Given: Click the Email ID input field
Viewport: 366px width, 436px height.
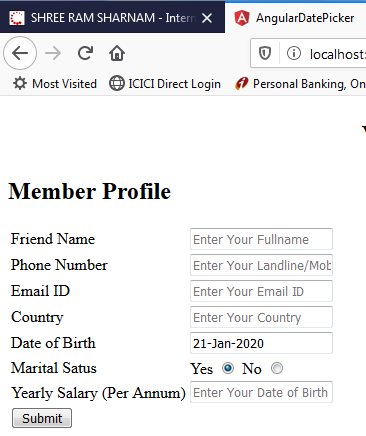Looking at the screenshot, I should [261, 291].
